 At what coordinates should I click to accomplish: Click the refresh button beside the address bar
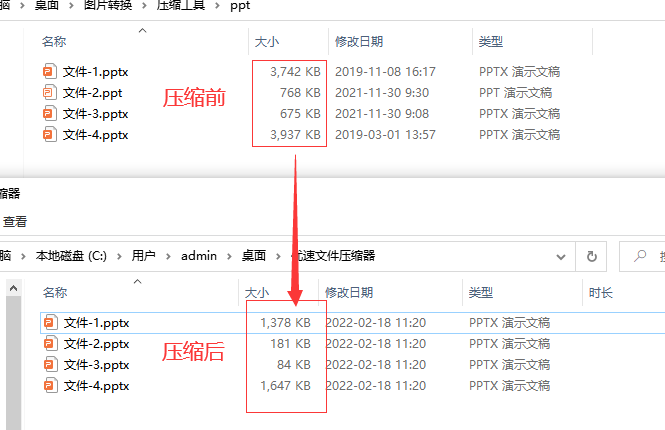coord(592,256)
